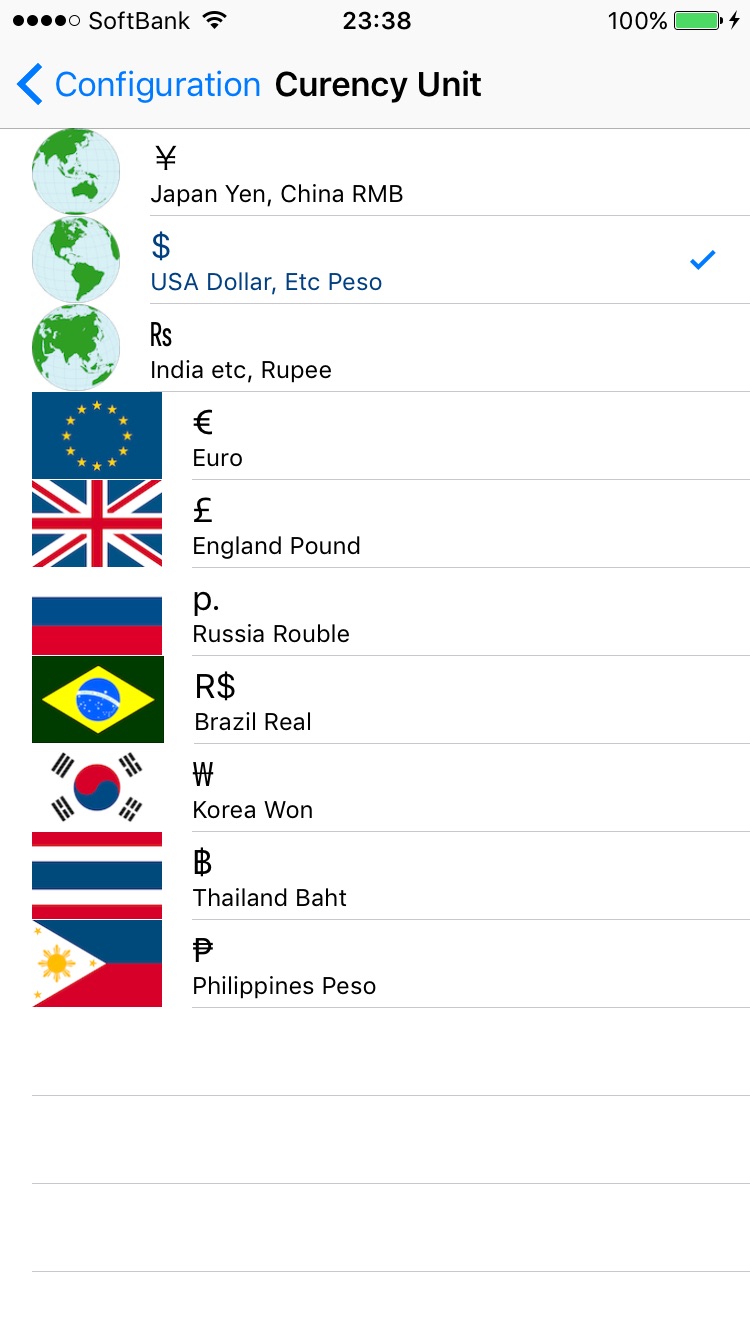750x1334 pixels.
Task: Tap the Brazil Real label
Action: [253, 722]
